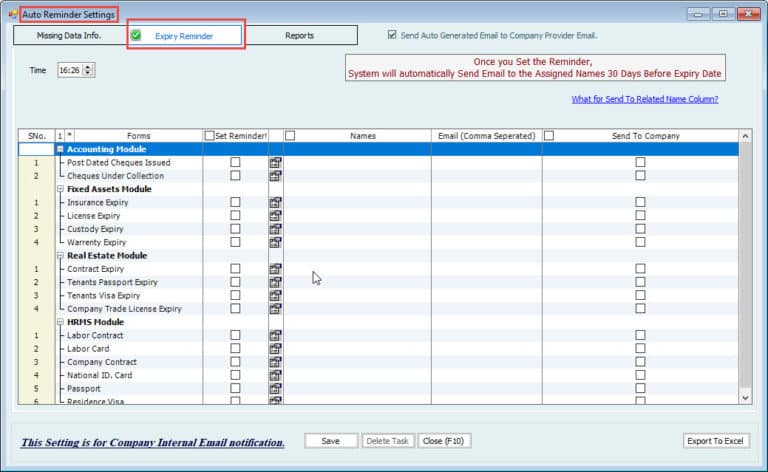Image resolution: width=768 pixels, height=472 pixels.
Task: Click the grid's vertical scrollbar down arrow
Action: click(x=744, y=397)
